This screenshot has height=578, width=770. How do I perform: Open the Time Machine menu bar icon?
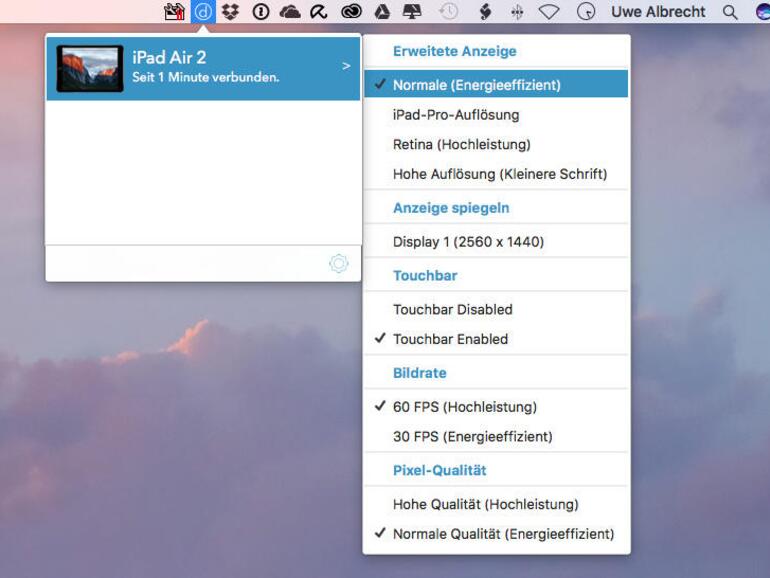point(448,11)
